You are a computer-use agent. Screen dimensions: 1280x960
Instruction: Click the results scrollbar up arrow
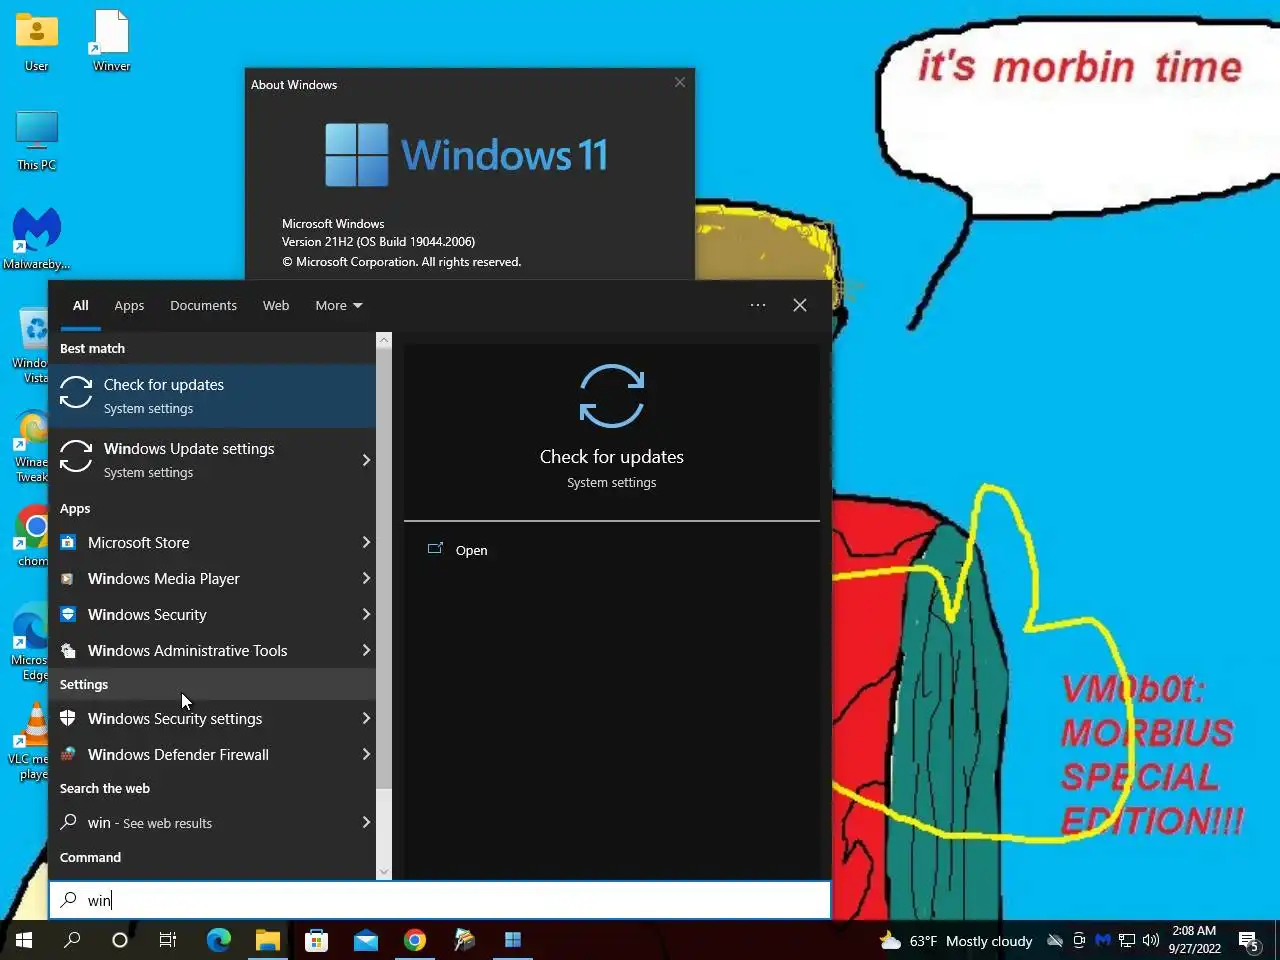384,340
